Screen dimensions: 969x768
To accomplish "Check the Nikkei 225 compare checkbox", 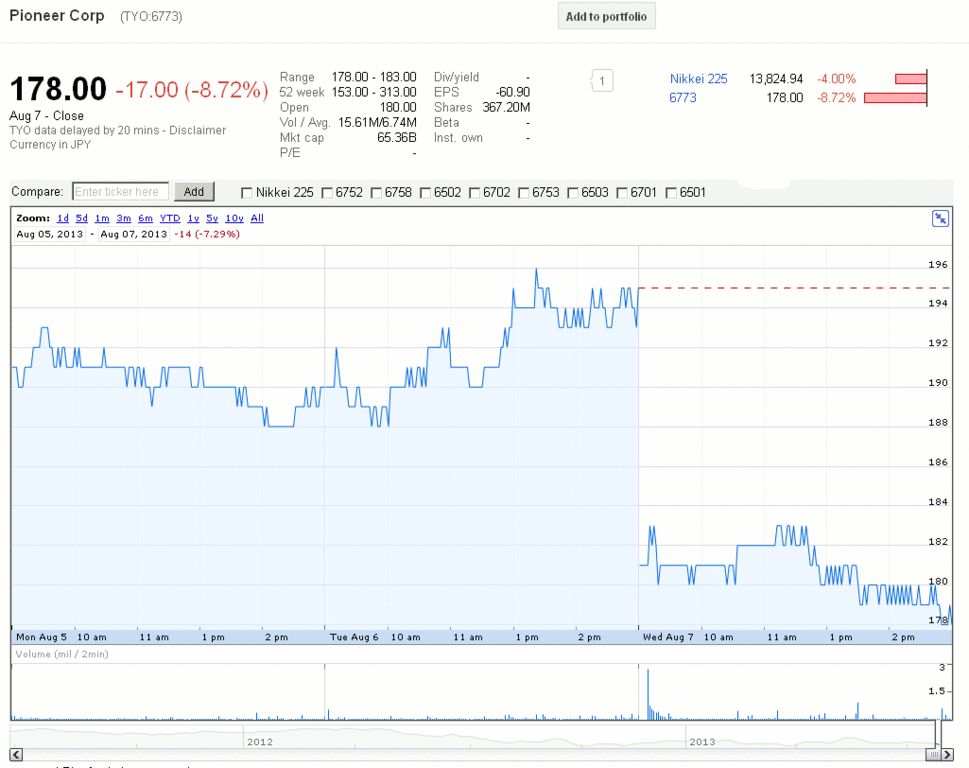I will (x=247, y=193).
